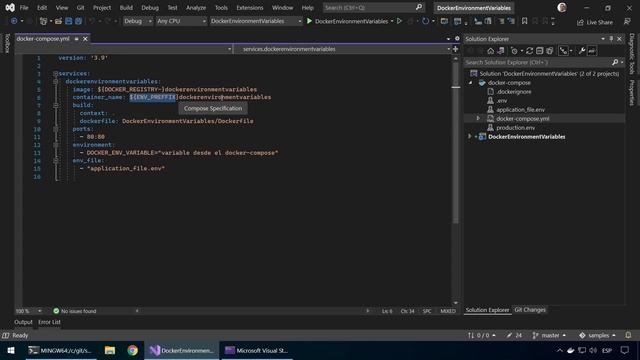
Task: Open the user account avatar
Action: (x=562, y=7)
